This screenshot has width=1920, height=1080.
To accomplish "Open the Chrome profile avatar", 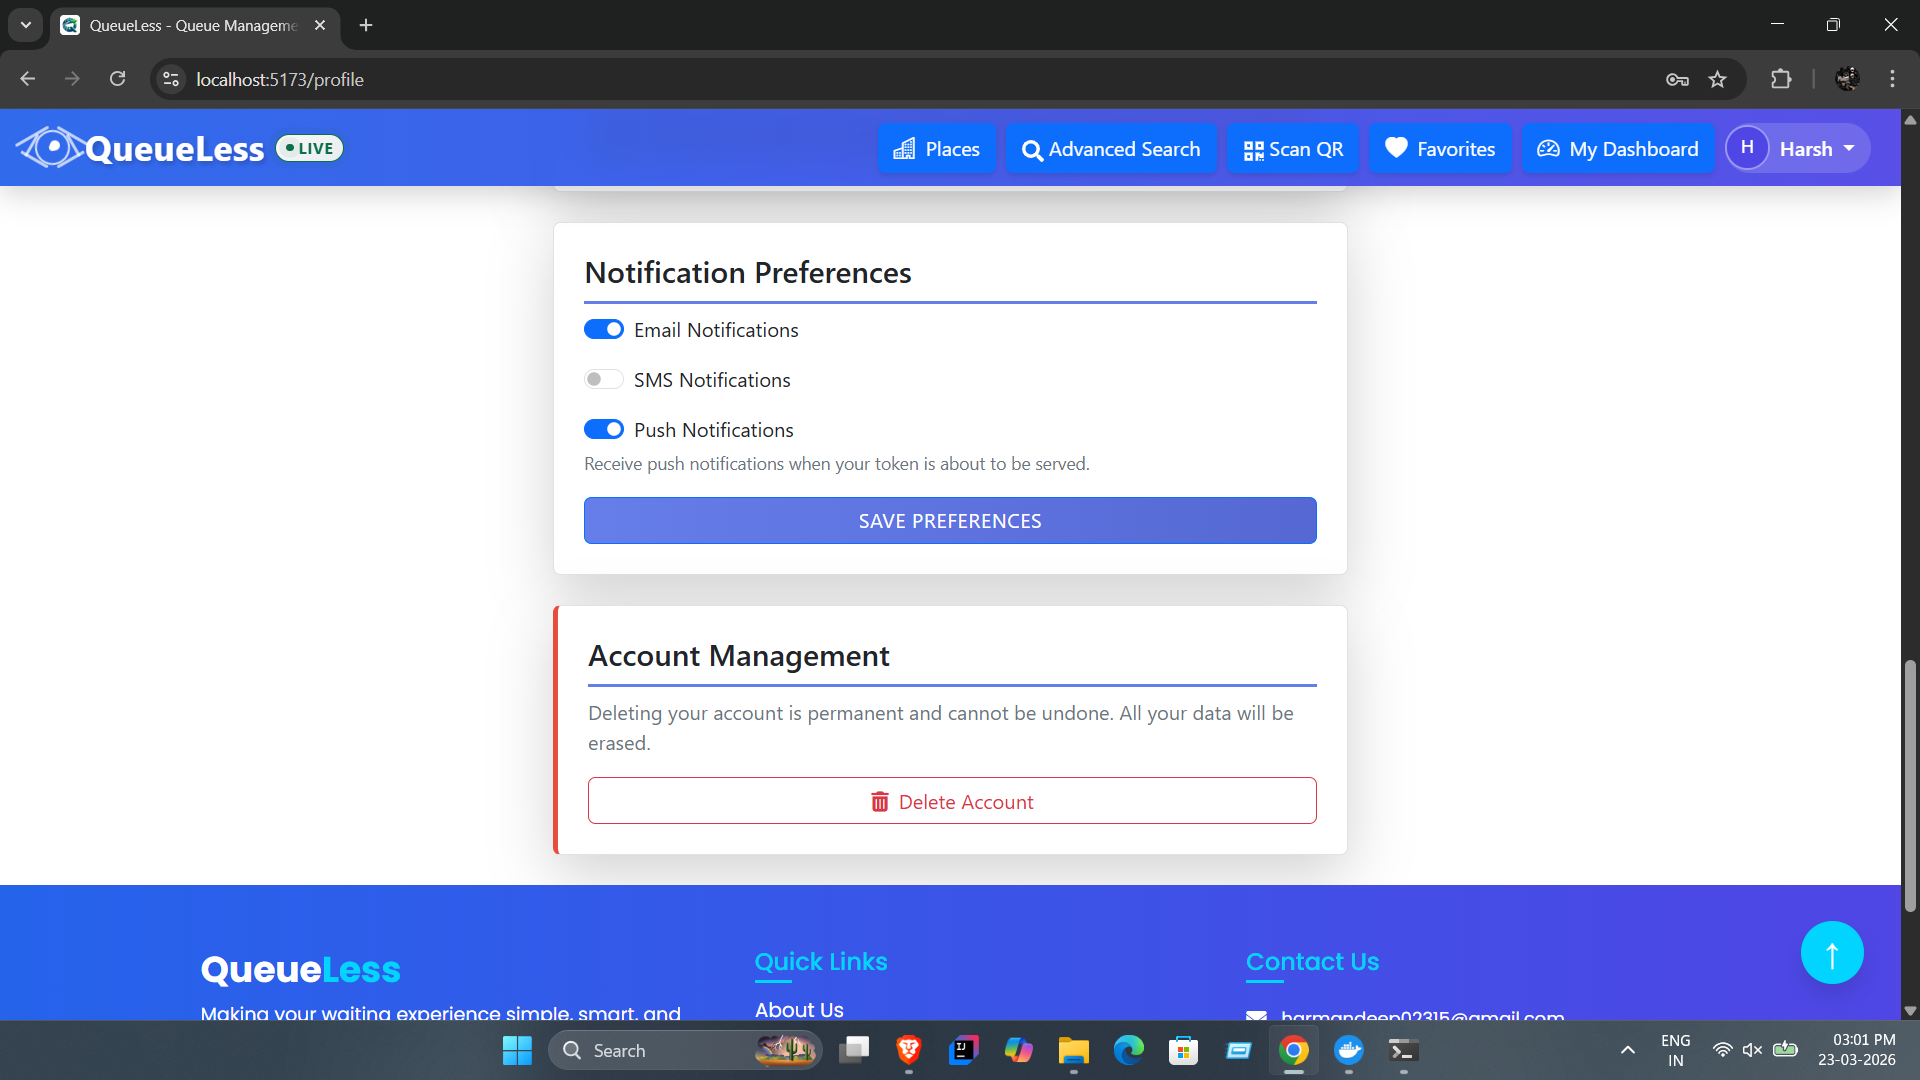I will click(1847, 79).
